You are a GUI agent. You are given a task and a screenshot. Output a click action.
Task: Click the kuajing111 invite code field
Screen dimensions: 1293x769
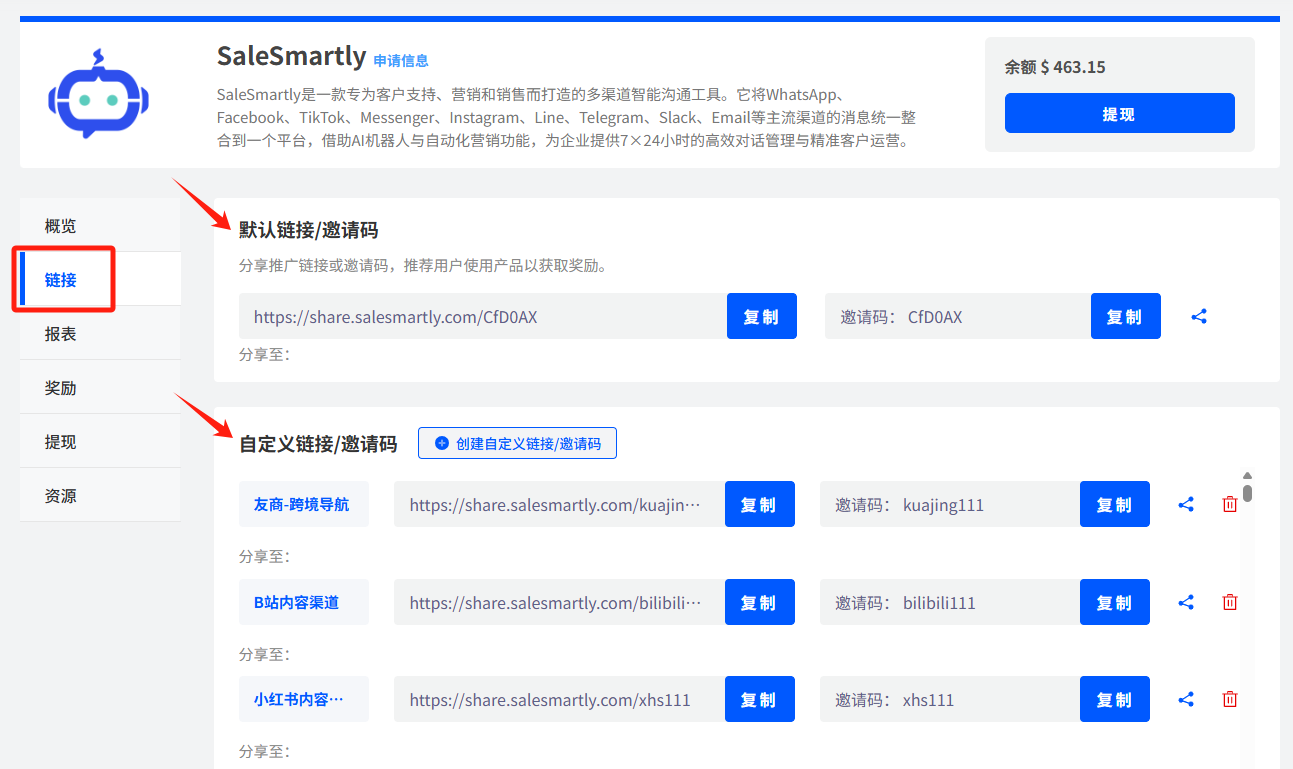[x=950, y=504]
